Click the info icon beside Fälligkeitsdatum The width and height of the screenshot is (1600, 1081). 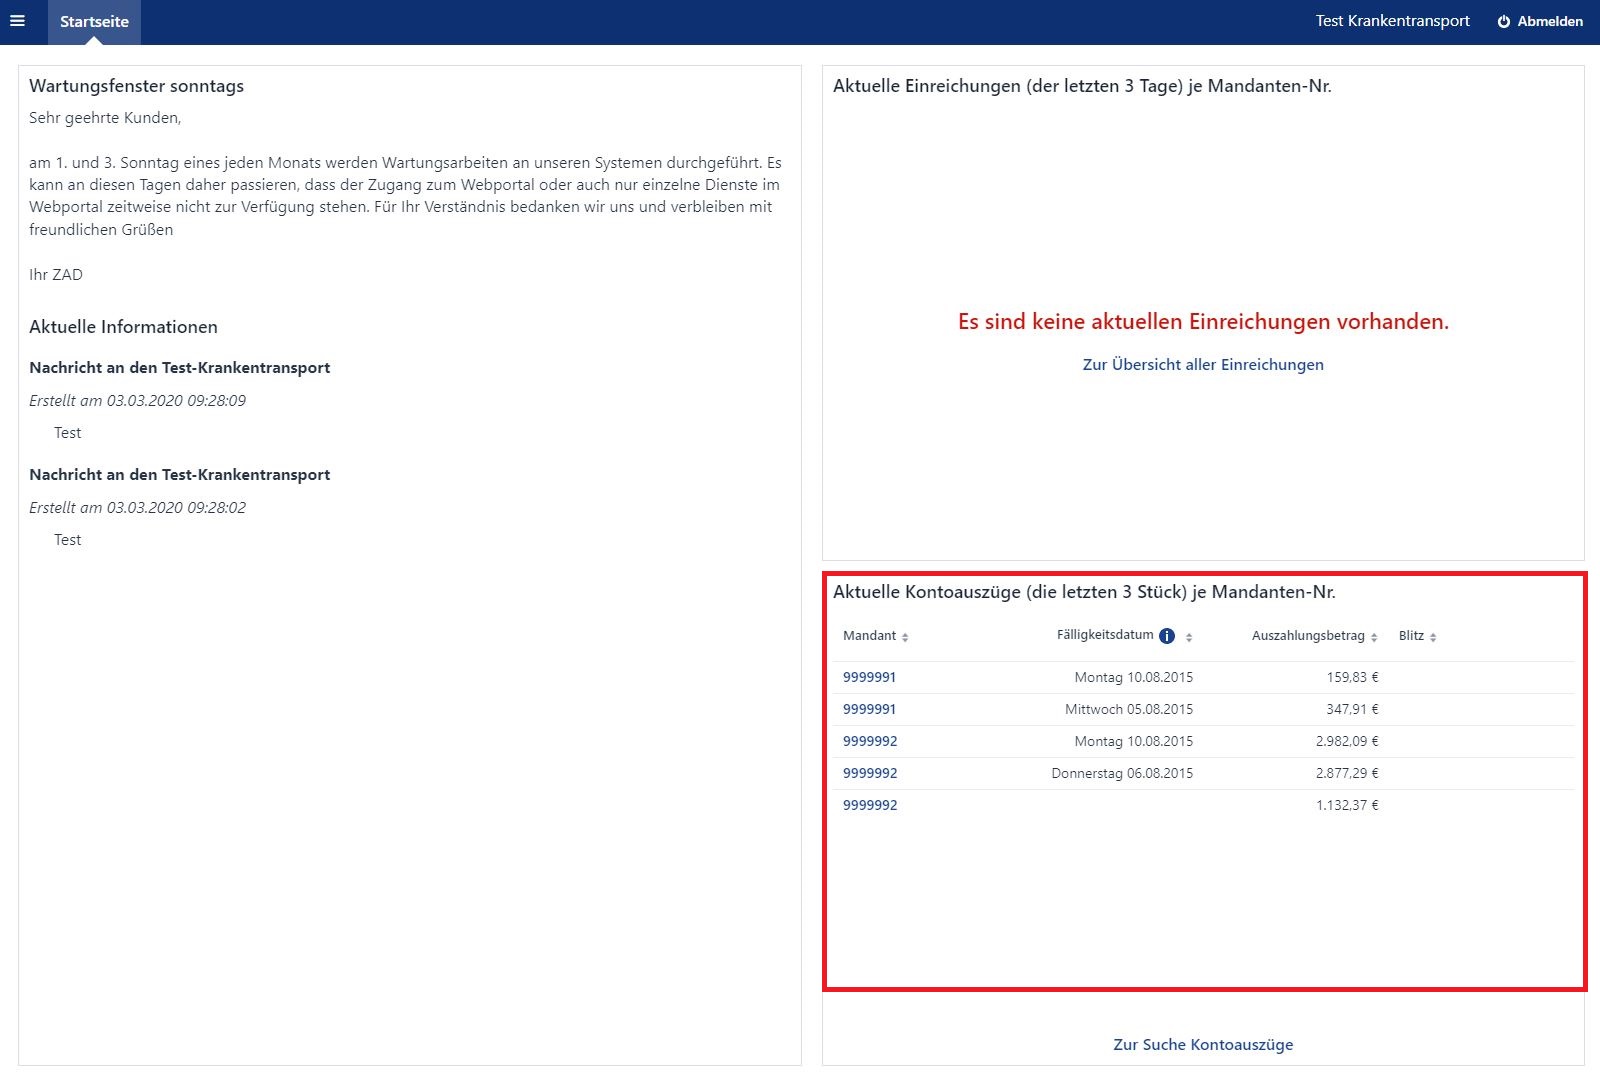point(1166,636)
